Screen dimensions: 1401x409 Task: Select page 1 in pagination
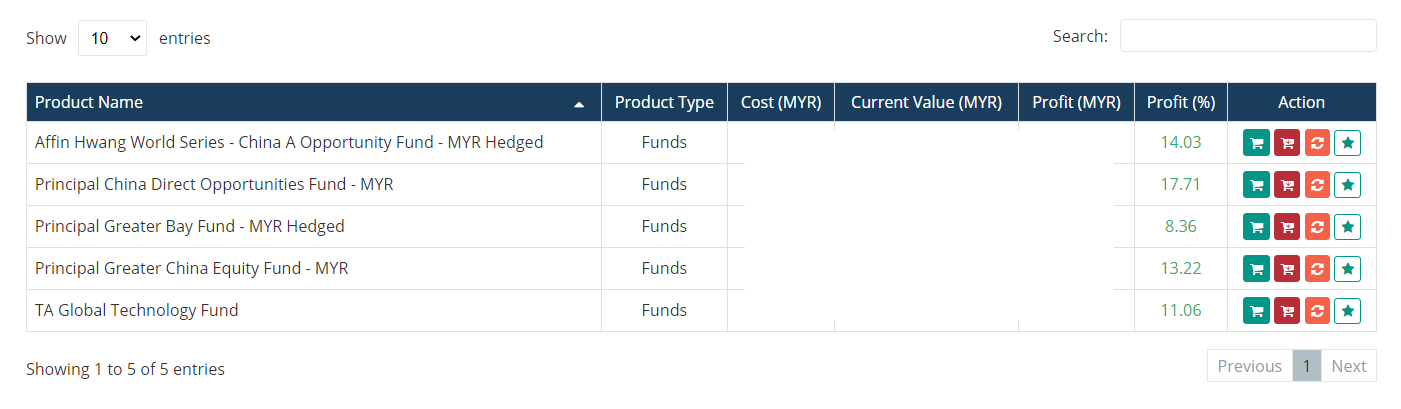[1306, 366]
